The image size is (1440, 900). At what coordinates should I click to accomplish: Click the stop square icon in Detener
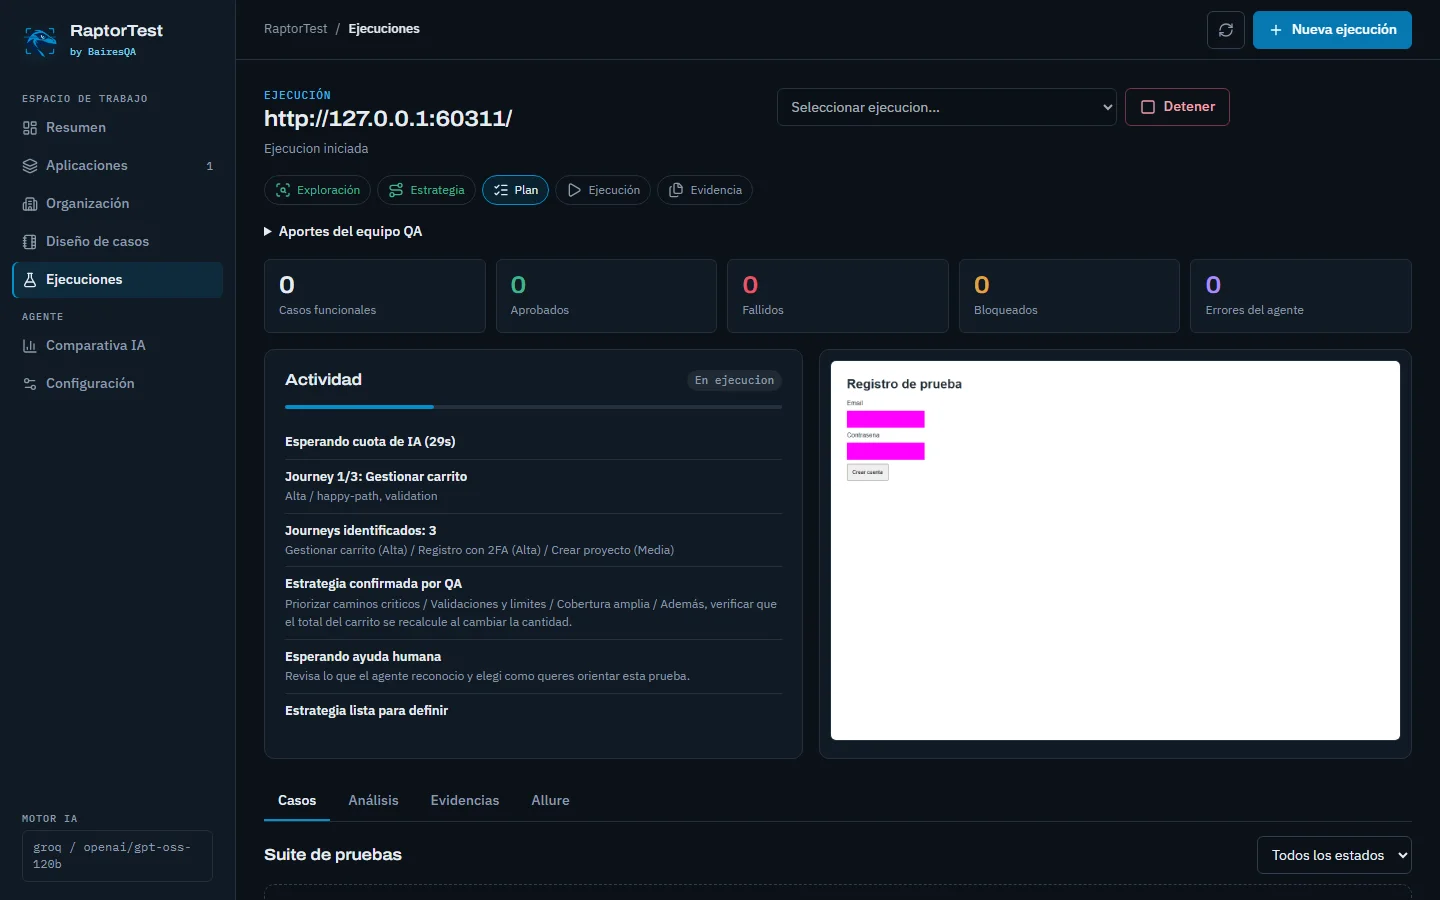pyautogui.click(x=1148, y=107)
